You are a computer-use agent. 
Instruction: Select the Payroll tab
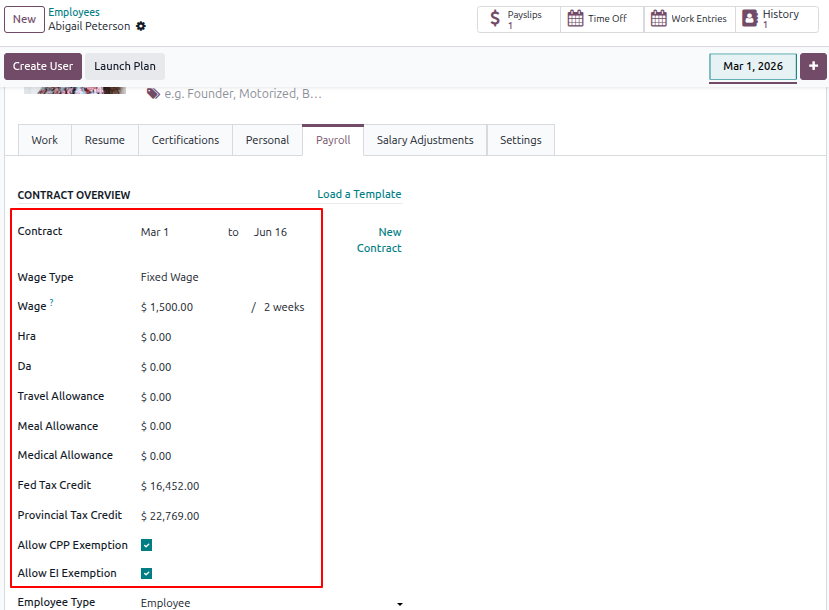click(x=333, y=140)
